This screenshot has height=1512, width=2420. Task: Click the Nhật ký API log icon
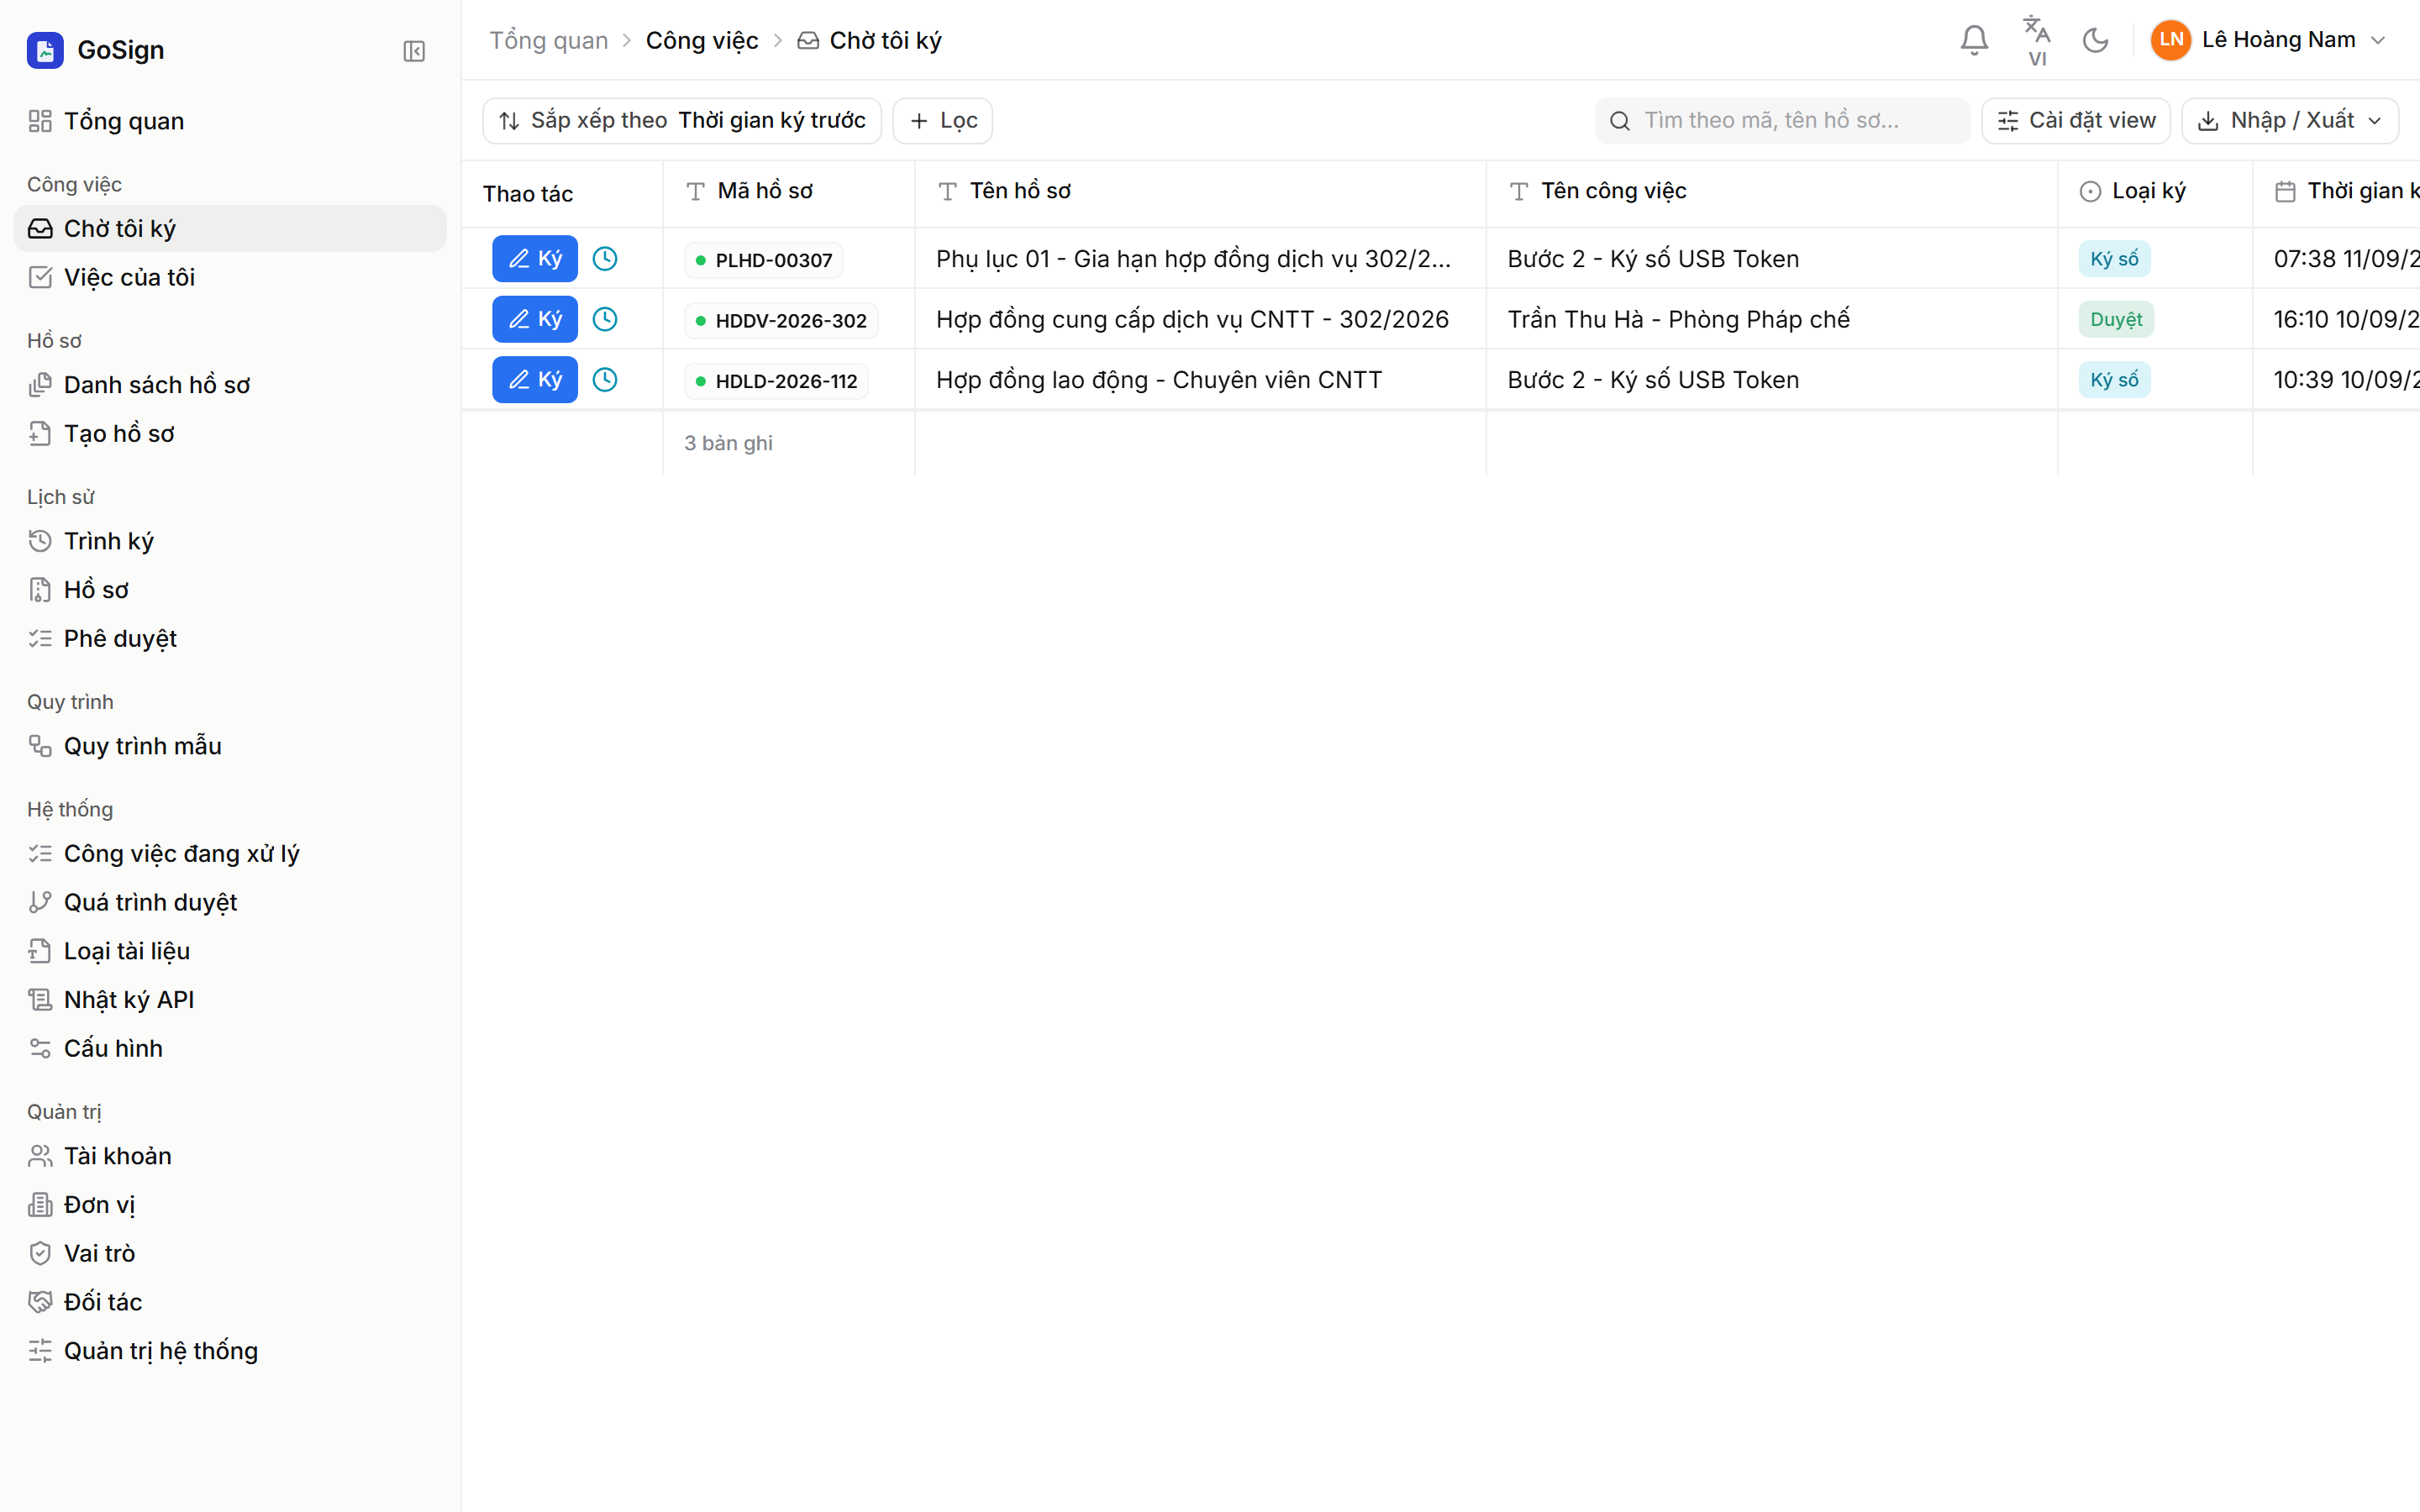[40, 1000]
